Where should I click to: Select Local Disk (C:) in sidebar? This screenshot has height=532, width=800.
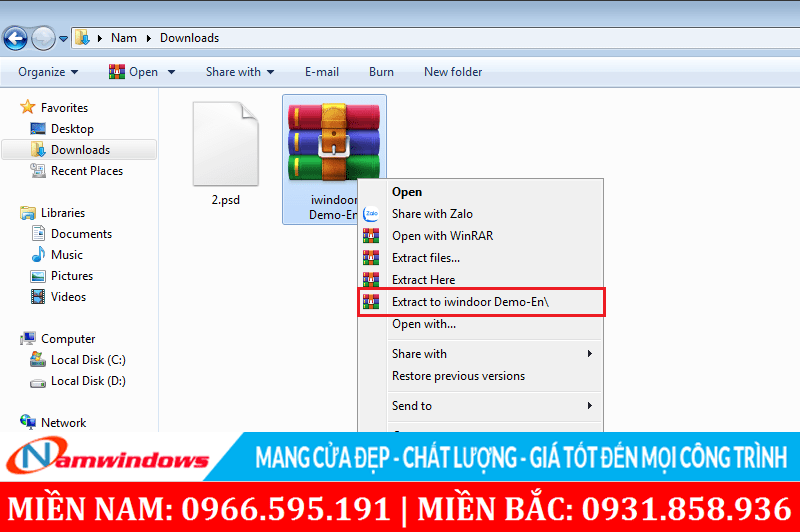click(88, 360)
